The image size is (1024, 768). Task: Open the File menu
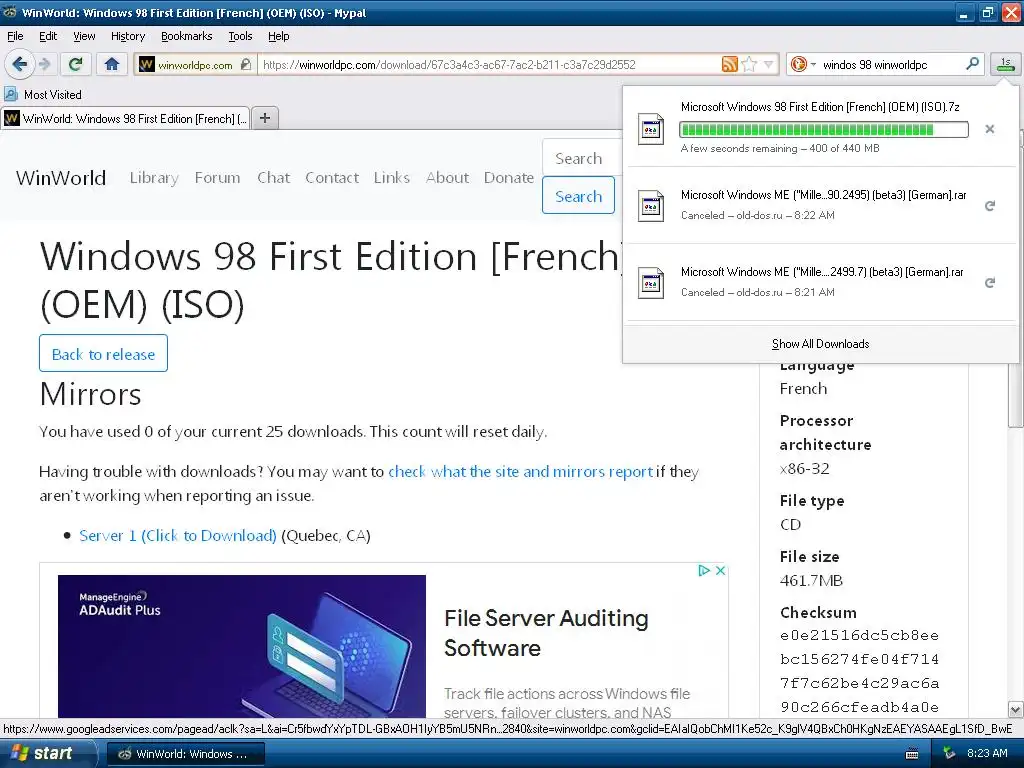(x=15, y=36)
